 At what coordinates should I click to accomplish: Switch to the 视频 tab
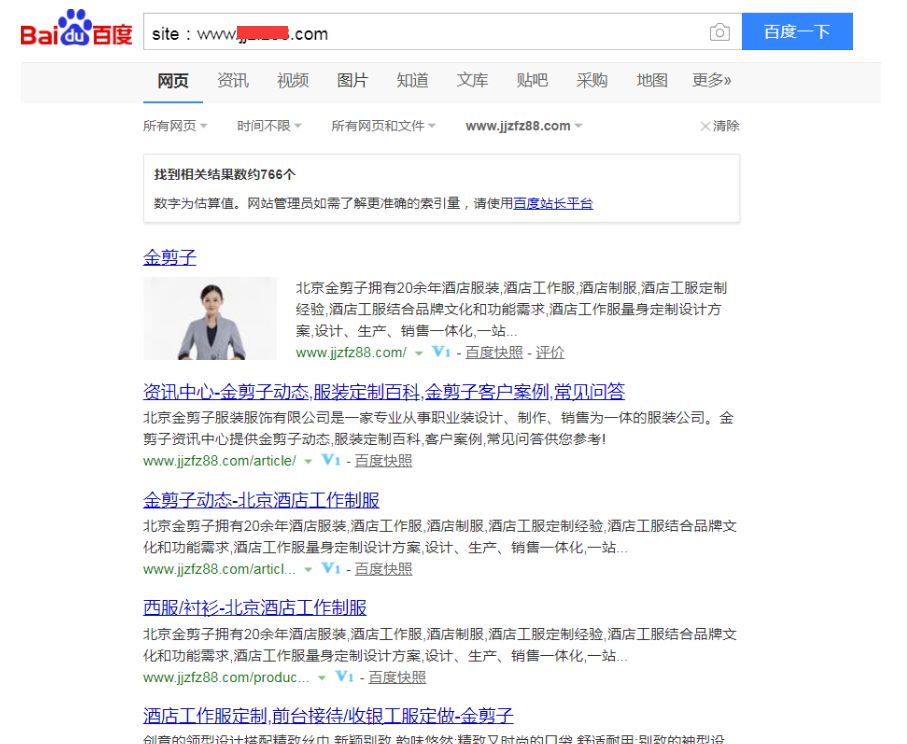pyautogui.click(x=293, y=81)
